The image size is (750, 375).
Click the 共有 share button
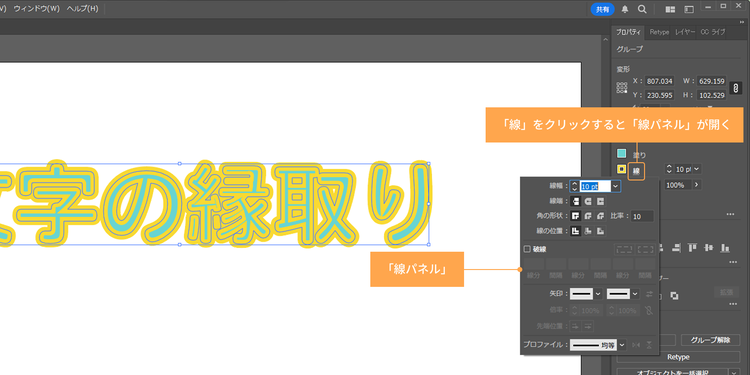[x=602, y=9]
